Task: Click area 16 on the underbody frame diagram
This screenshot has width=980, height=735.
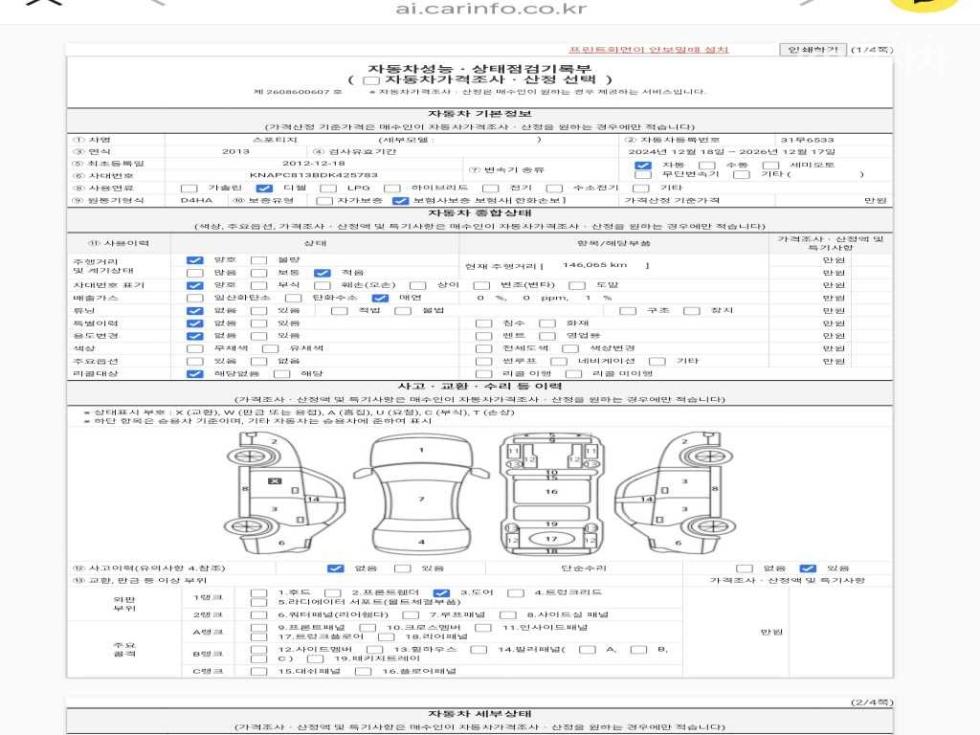Action: (x=551, y=492)
